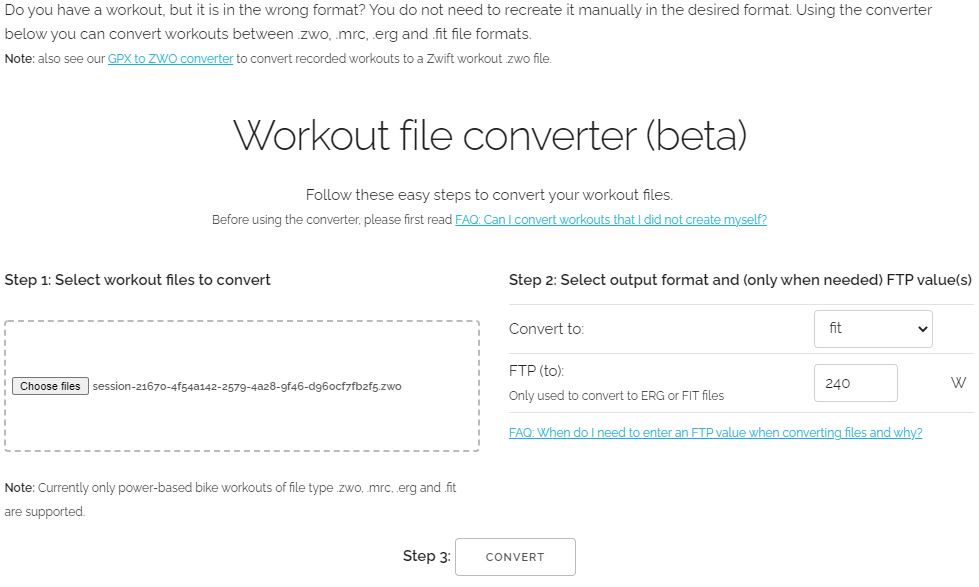
Task: Open FAQ about converting workouts not self-created
Action: click(610, 220)
